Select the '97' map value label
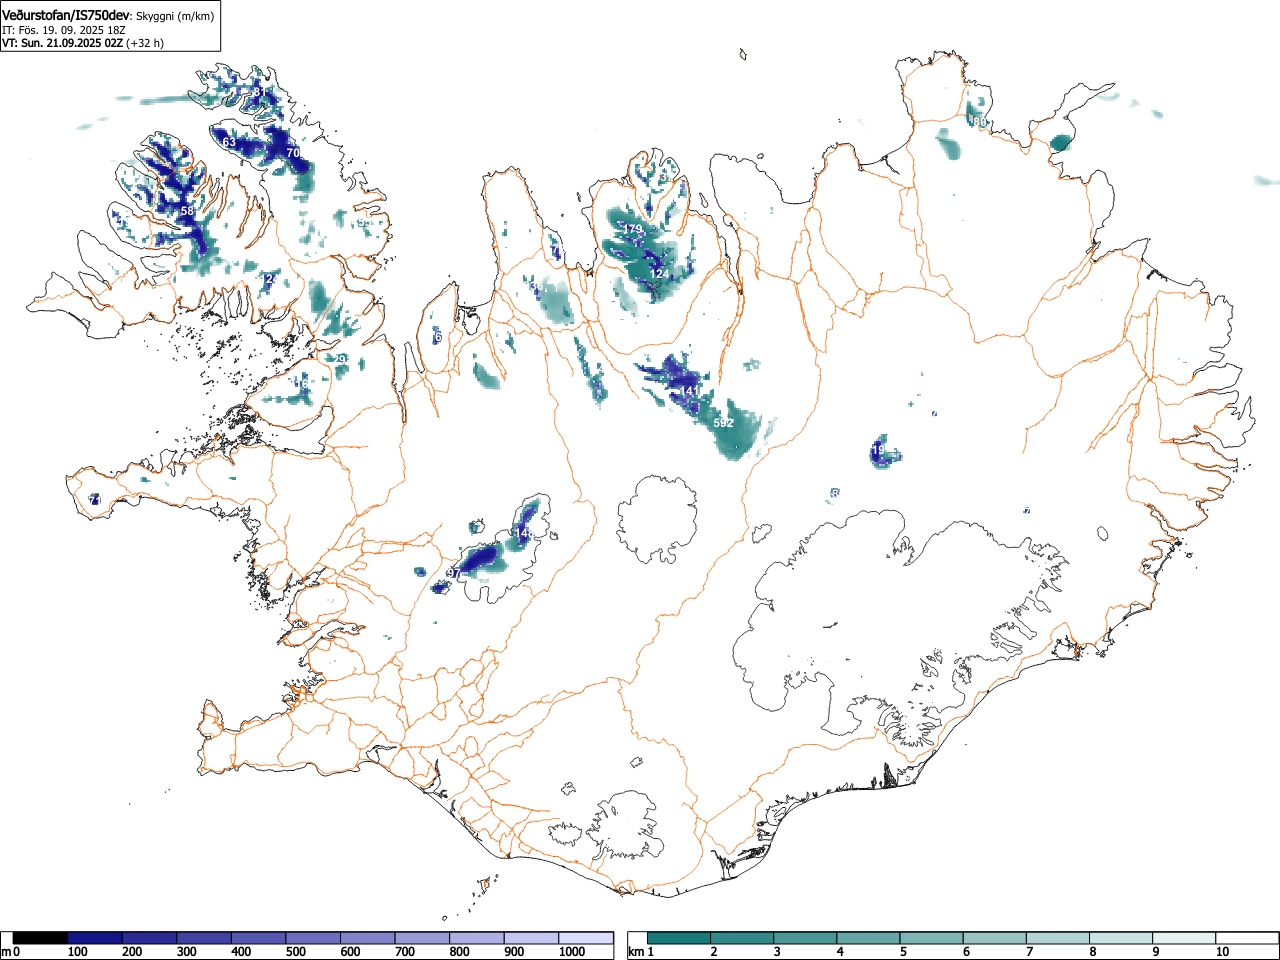Image resolution: width=1280 pixels, height=960 pixels. [453, 573]
